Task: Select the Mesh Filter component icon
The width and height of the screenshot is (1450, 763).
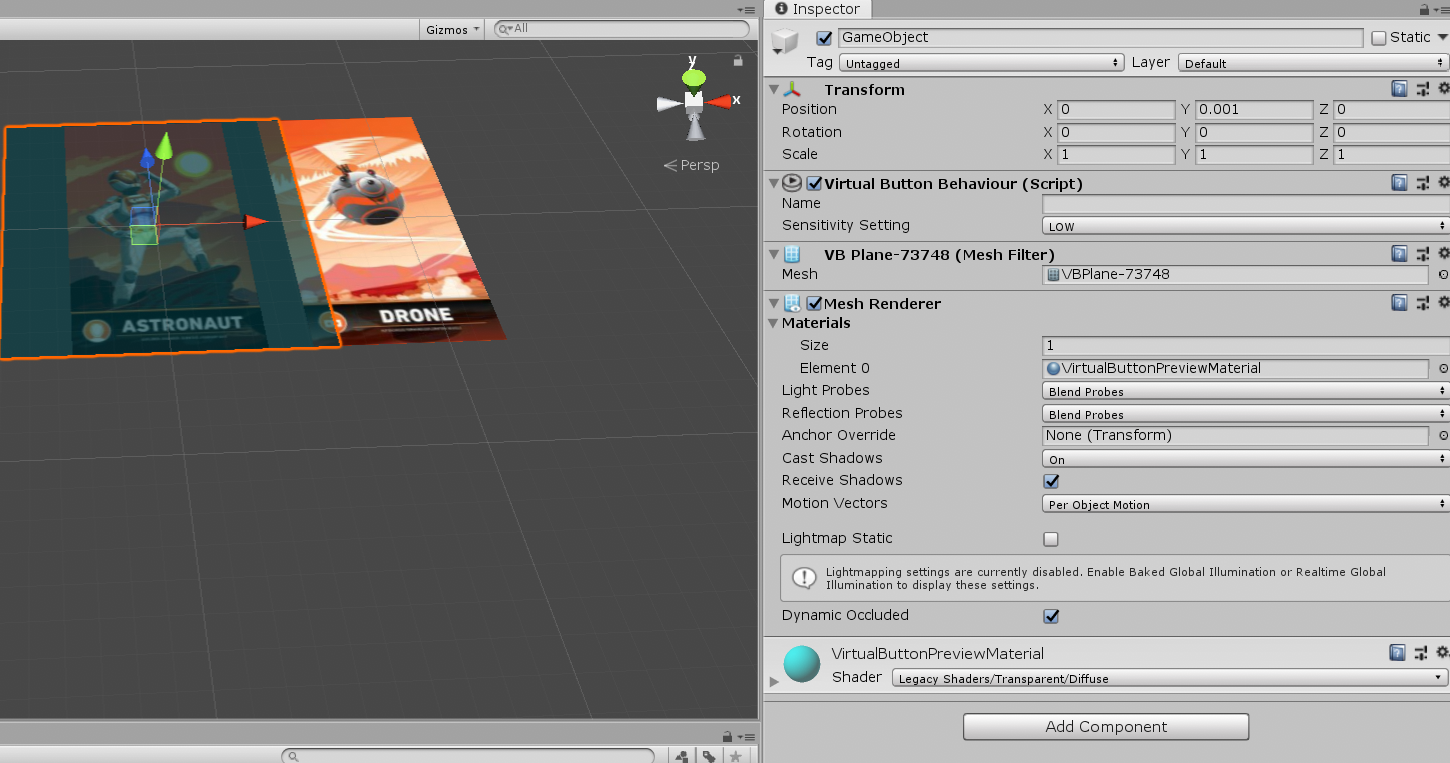Action: pyautogui.click(x=790, y=254)
